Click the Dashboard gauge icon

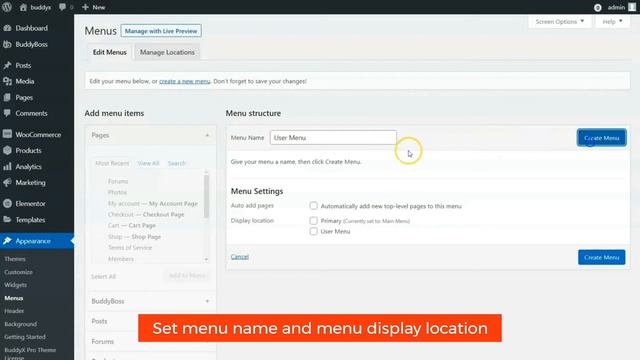coord(7,28)
